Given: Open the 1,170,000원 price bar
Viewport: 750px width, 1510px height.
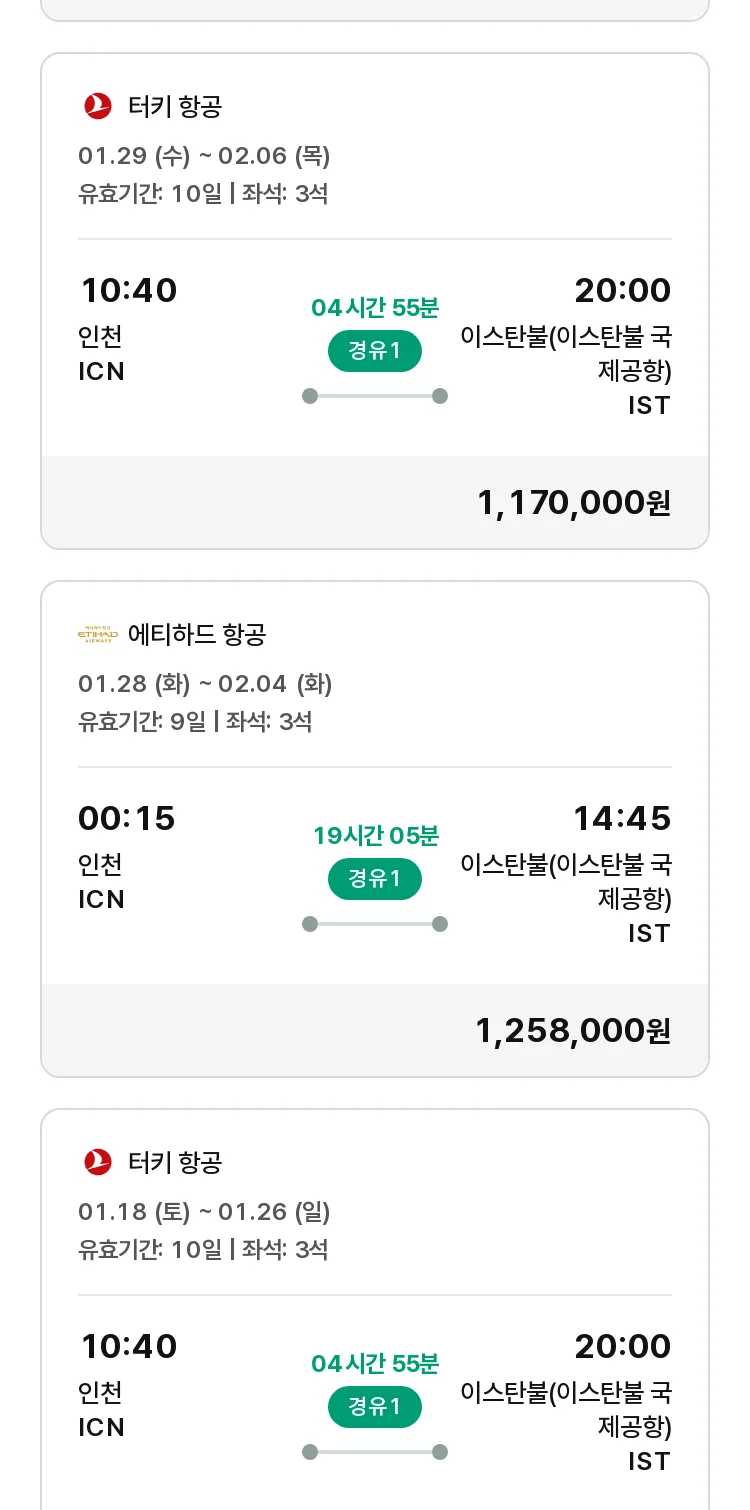Looking at the screenshot, I should [x=375, y=502].
